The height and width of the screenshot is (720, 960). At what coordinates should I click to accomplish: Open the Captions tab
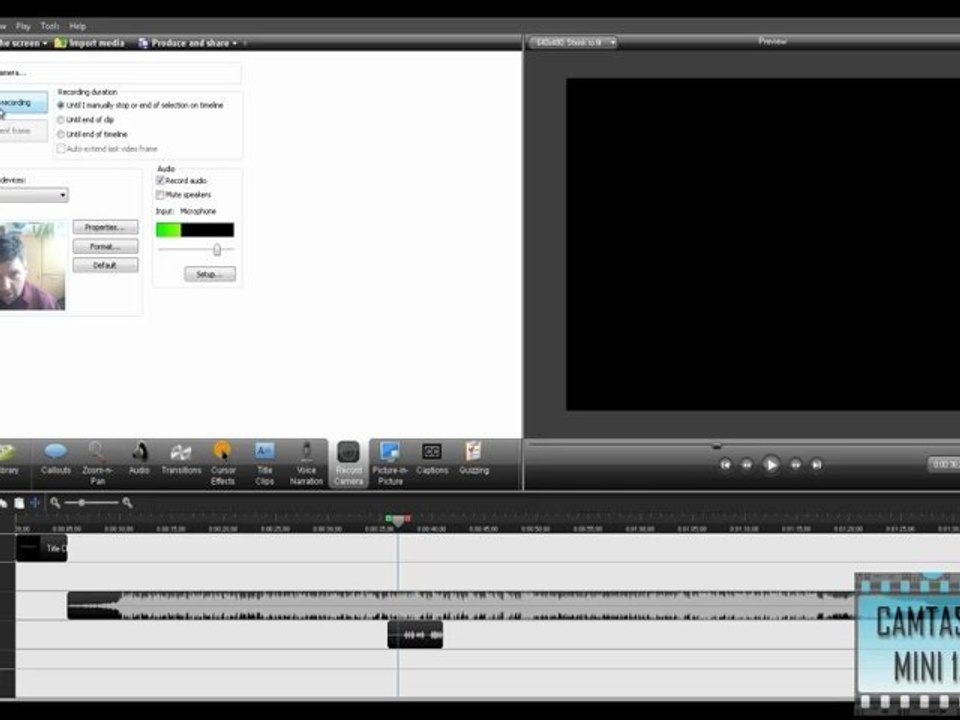tap(432, 459)
